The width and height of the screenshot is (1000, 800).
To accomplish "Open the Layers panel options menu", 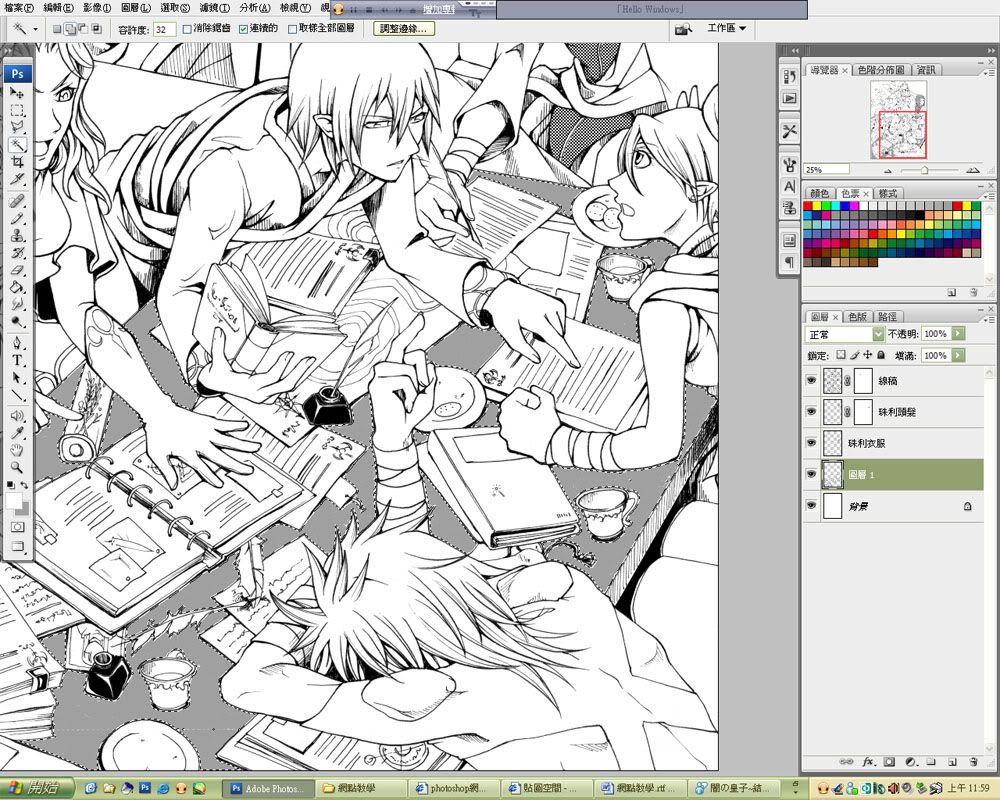I will (x=989, y=318).
